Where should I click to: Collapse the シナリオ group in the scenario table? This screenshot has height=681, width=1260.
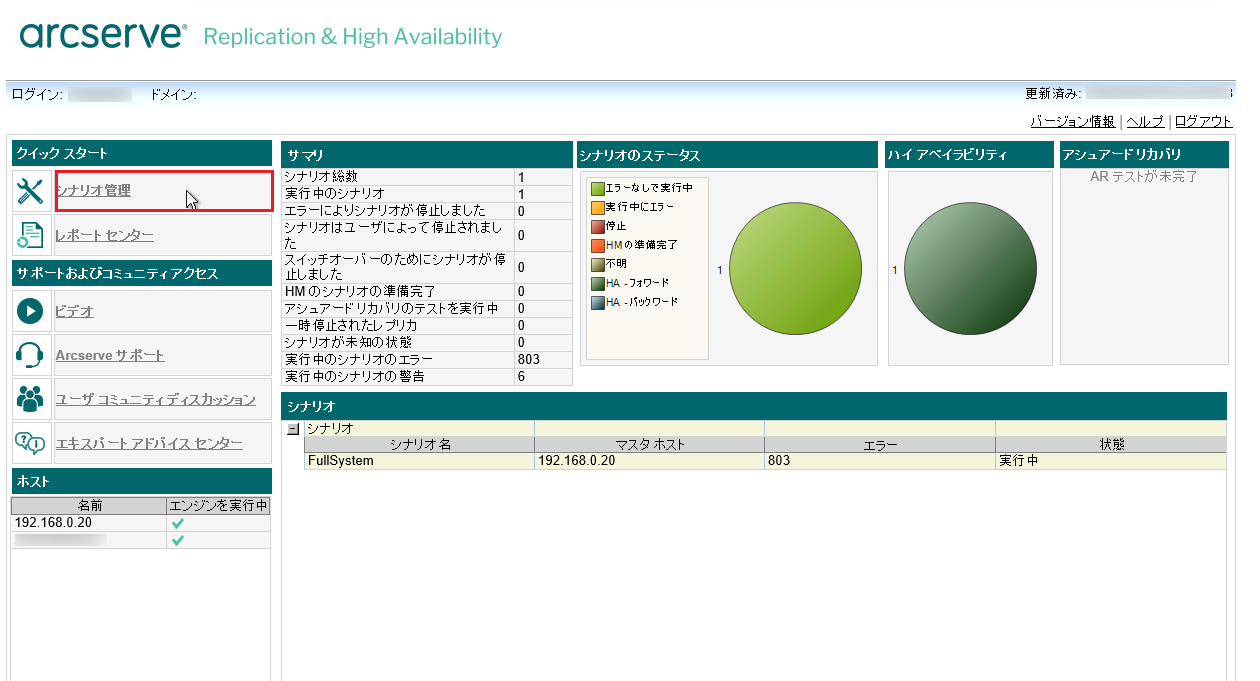point(293,428)
